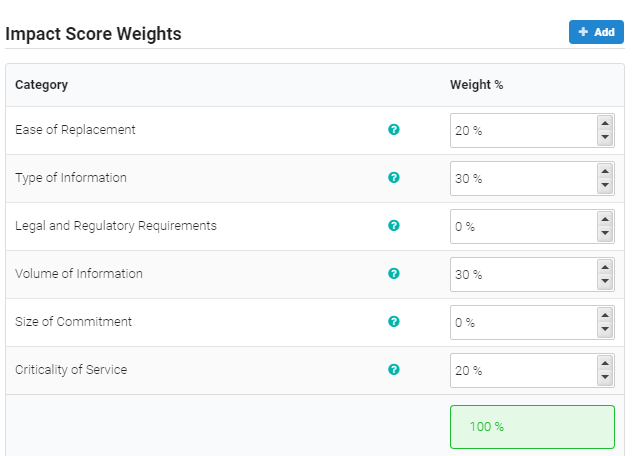Select the Ease of Replacement weight field
The width and height of the screenshot is (637, 456).
pos(524,130)
